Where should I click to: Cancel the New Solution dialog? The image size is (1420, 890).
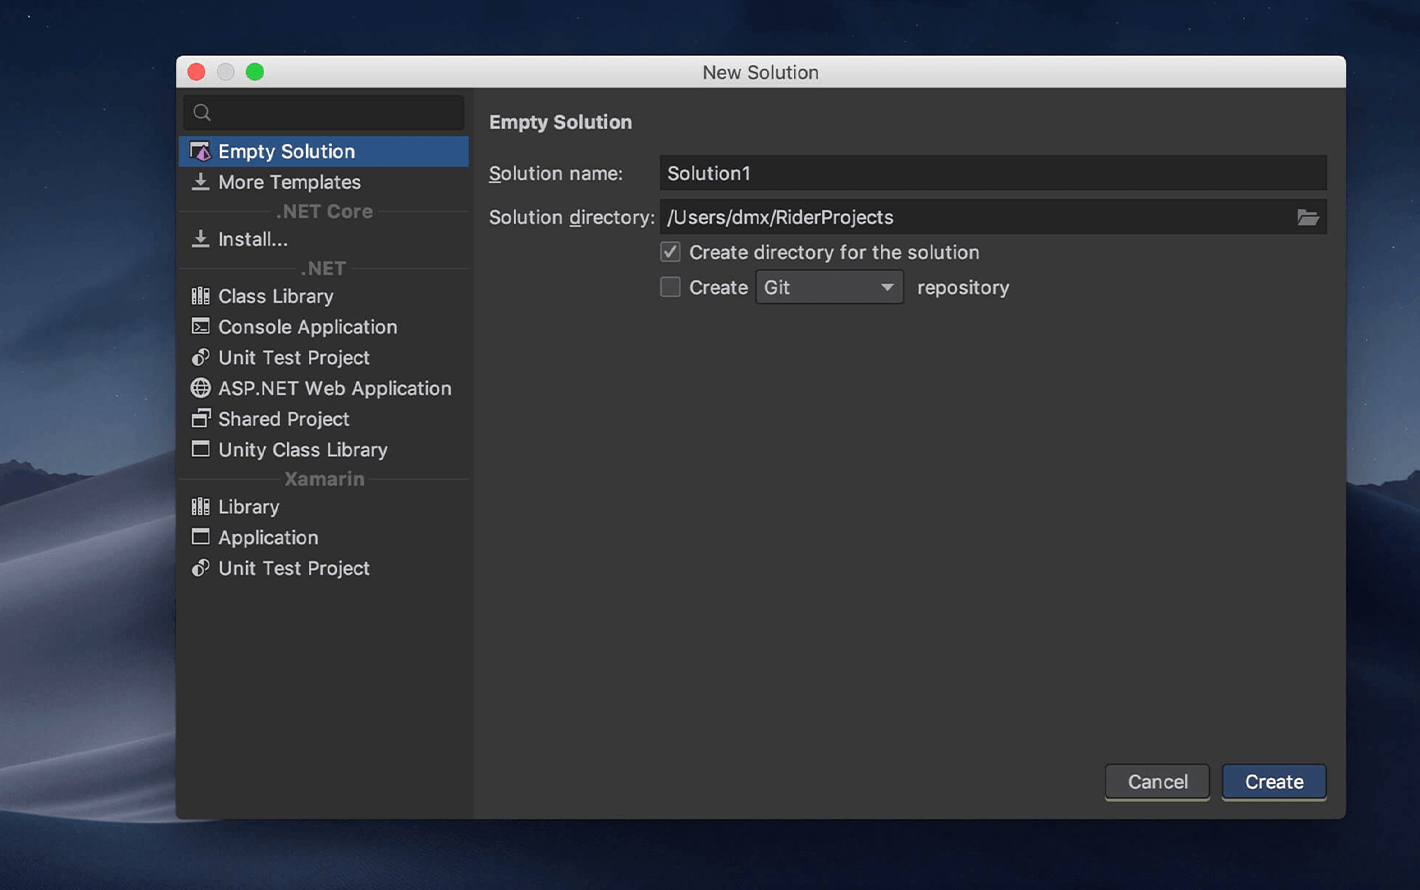1157,782
